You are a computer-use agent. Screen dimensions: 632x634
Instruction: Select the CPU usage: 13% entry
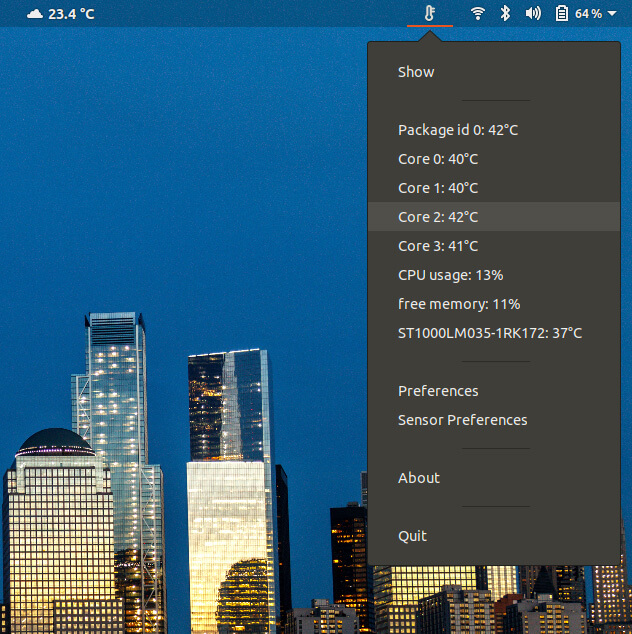pos(494,275)
